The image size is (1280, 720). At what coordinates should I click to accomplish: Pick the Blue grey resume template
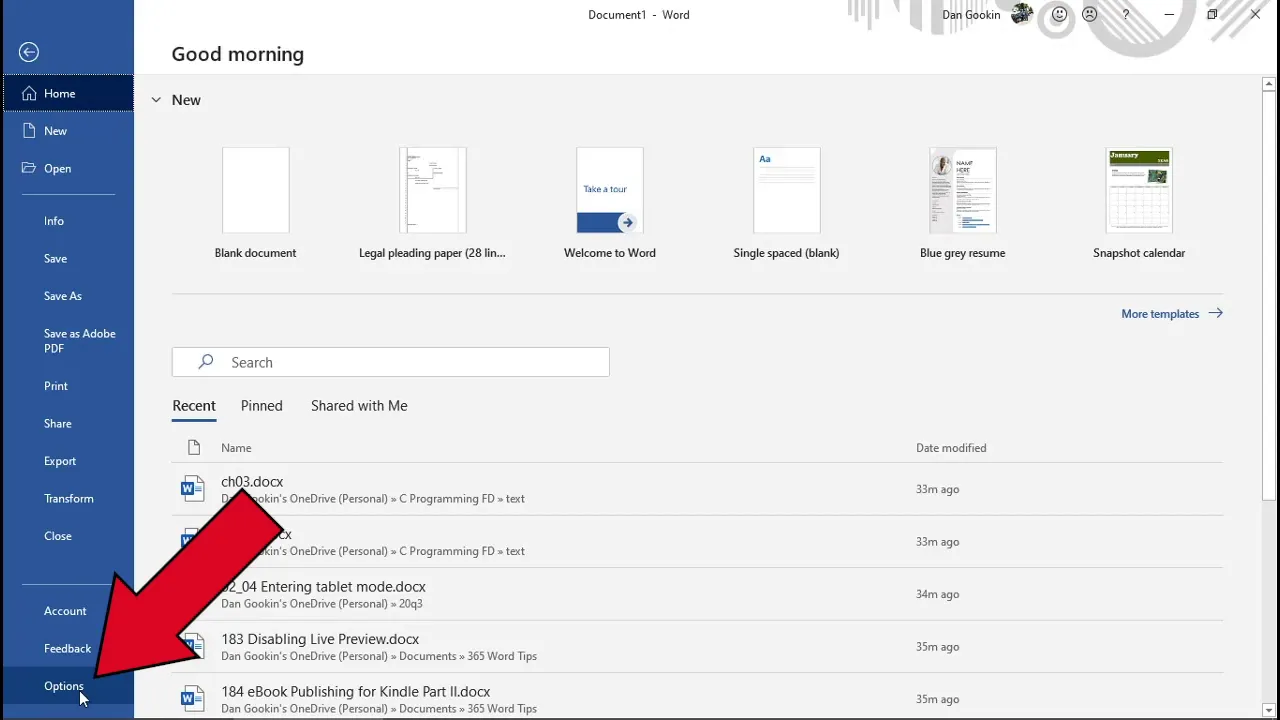(x=963, y=204)
